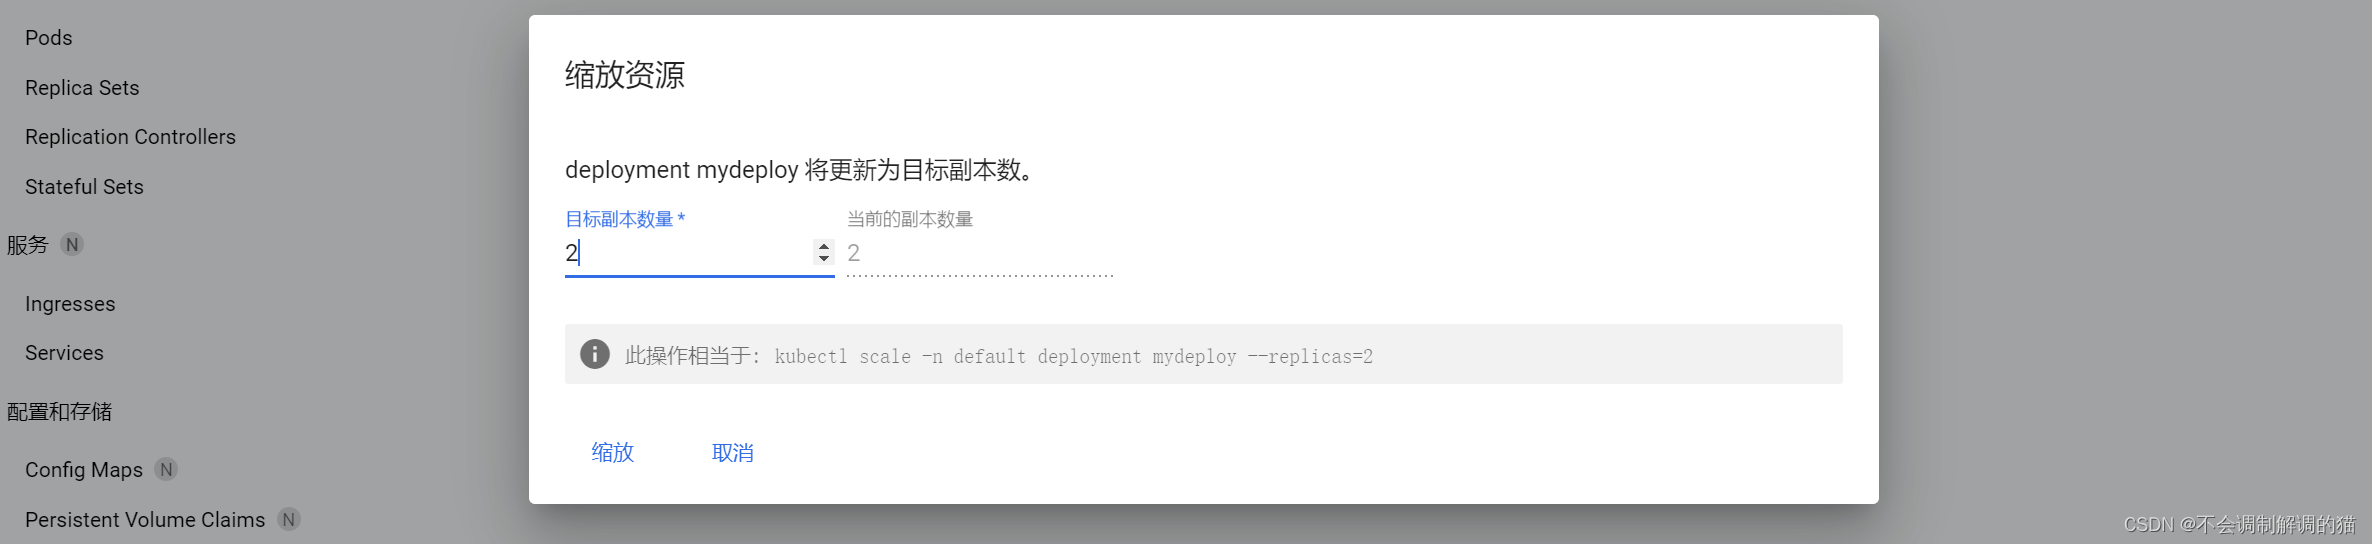This screenshot has width=2372, height=544.
Task: Cancel the dialog with 取消 button
Action: click(733, 453)
